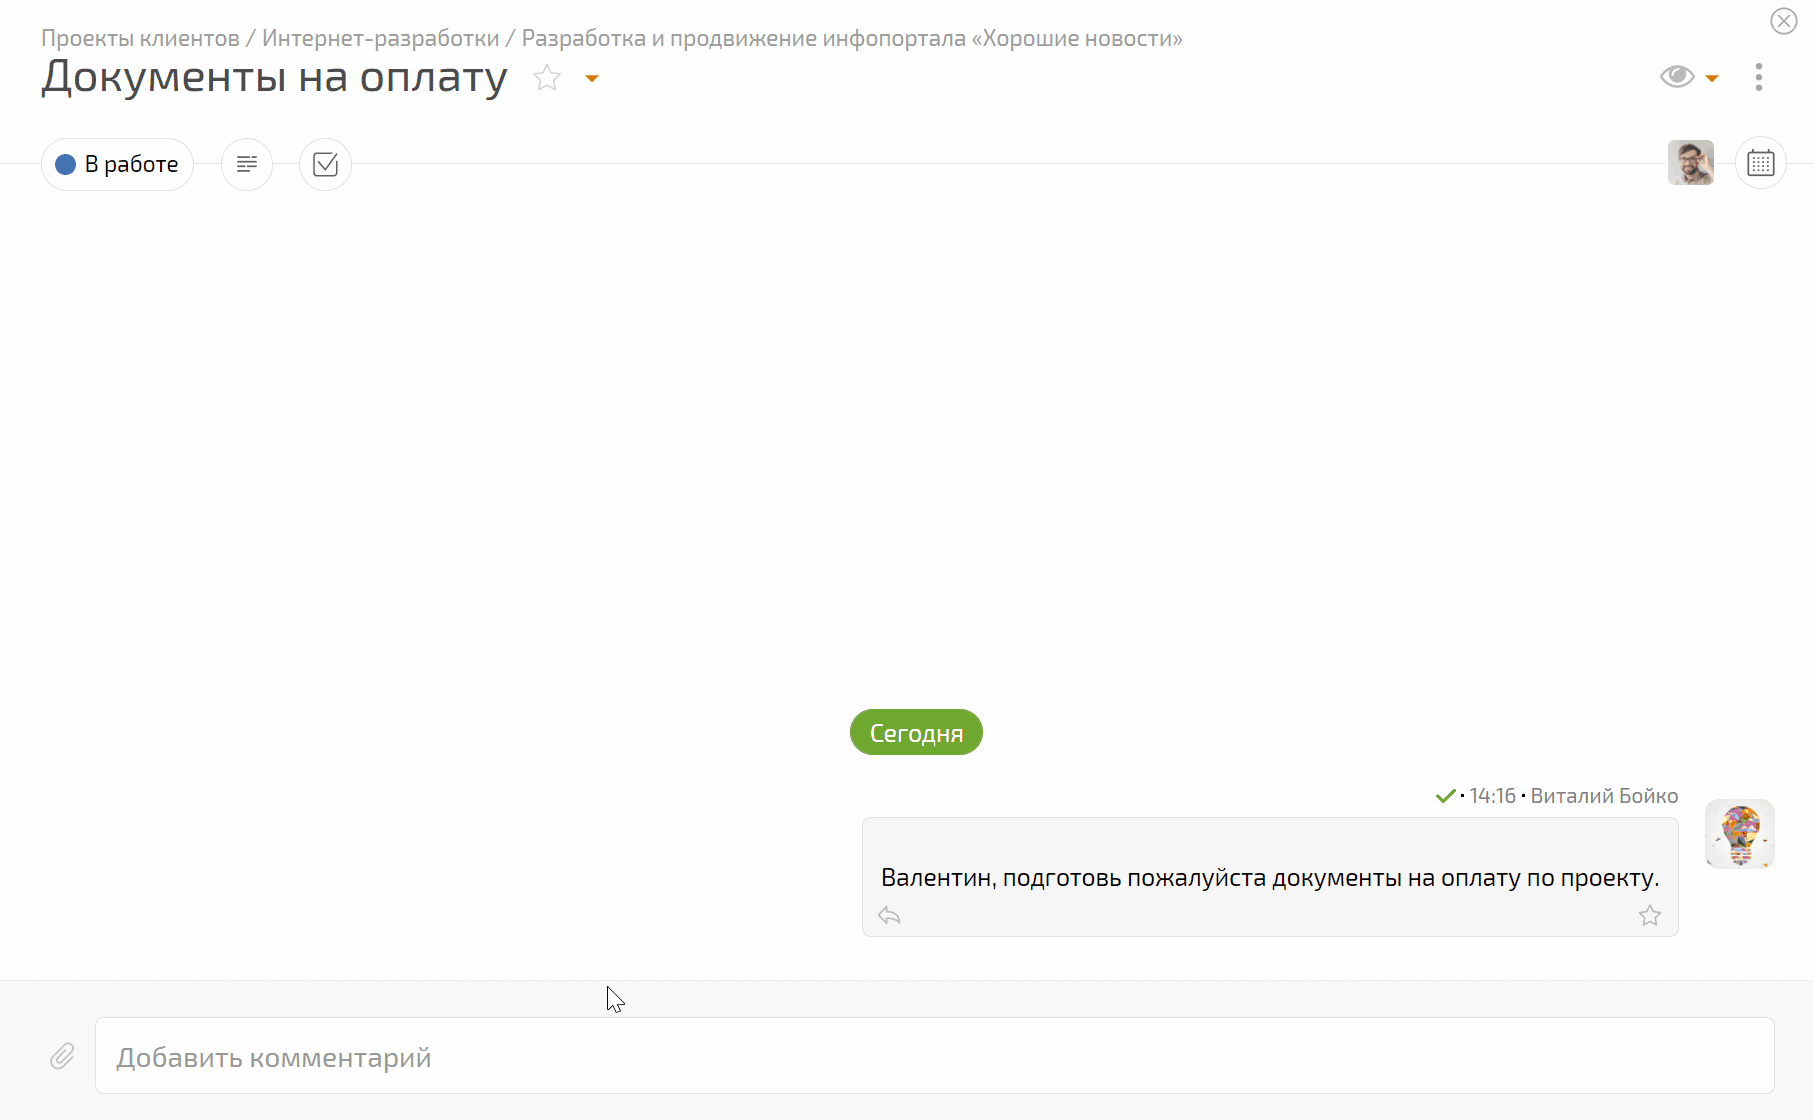Favorite the task with the title star
Image resolution: width=1813 pixels, height=1120 pixels.
tap(547, 77)
